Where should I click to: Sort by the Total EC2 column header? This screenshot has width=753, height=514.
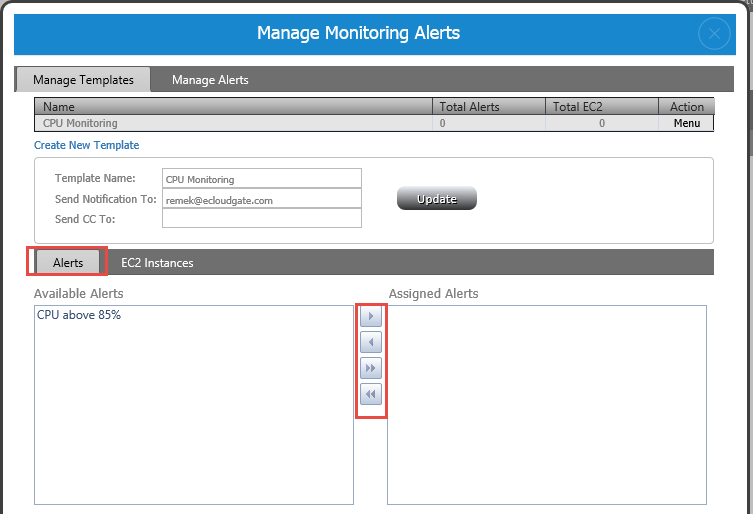click(602, 106)
